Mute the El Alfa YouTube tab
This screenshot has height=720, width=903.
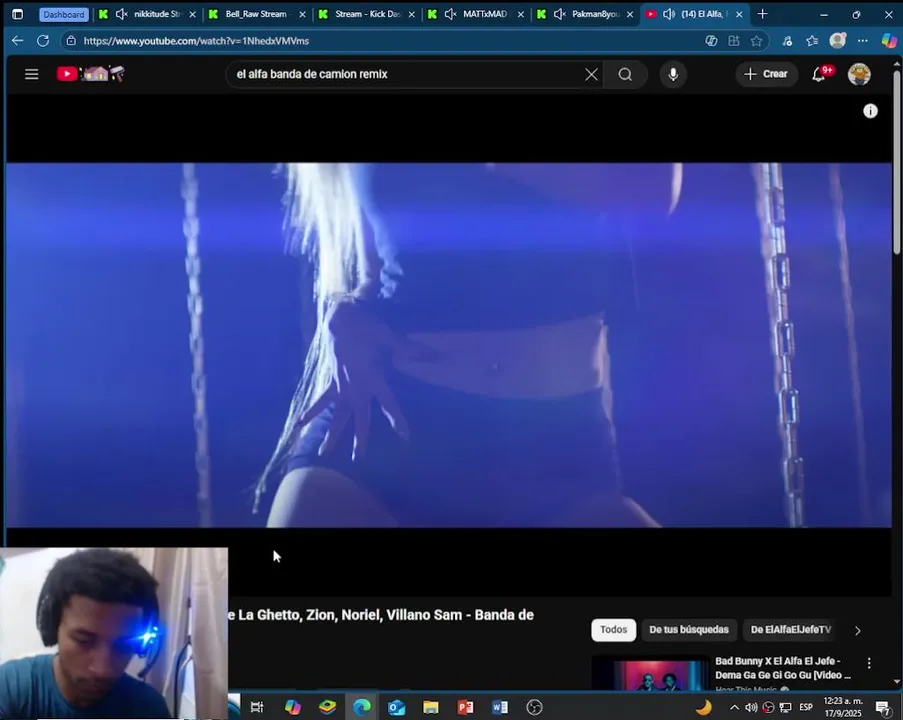(x=669, y=14)
